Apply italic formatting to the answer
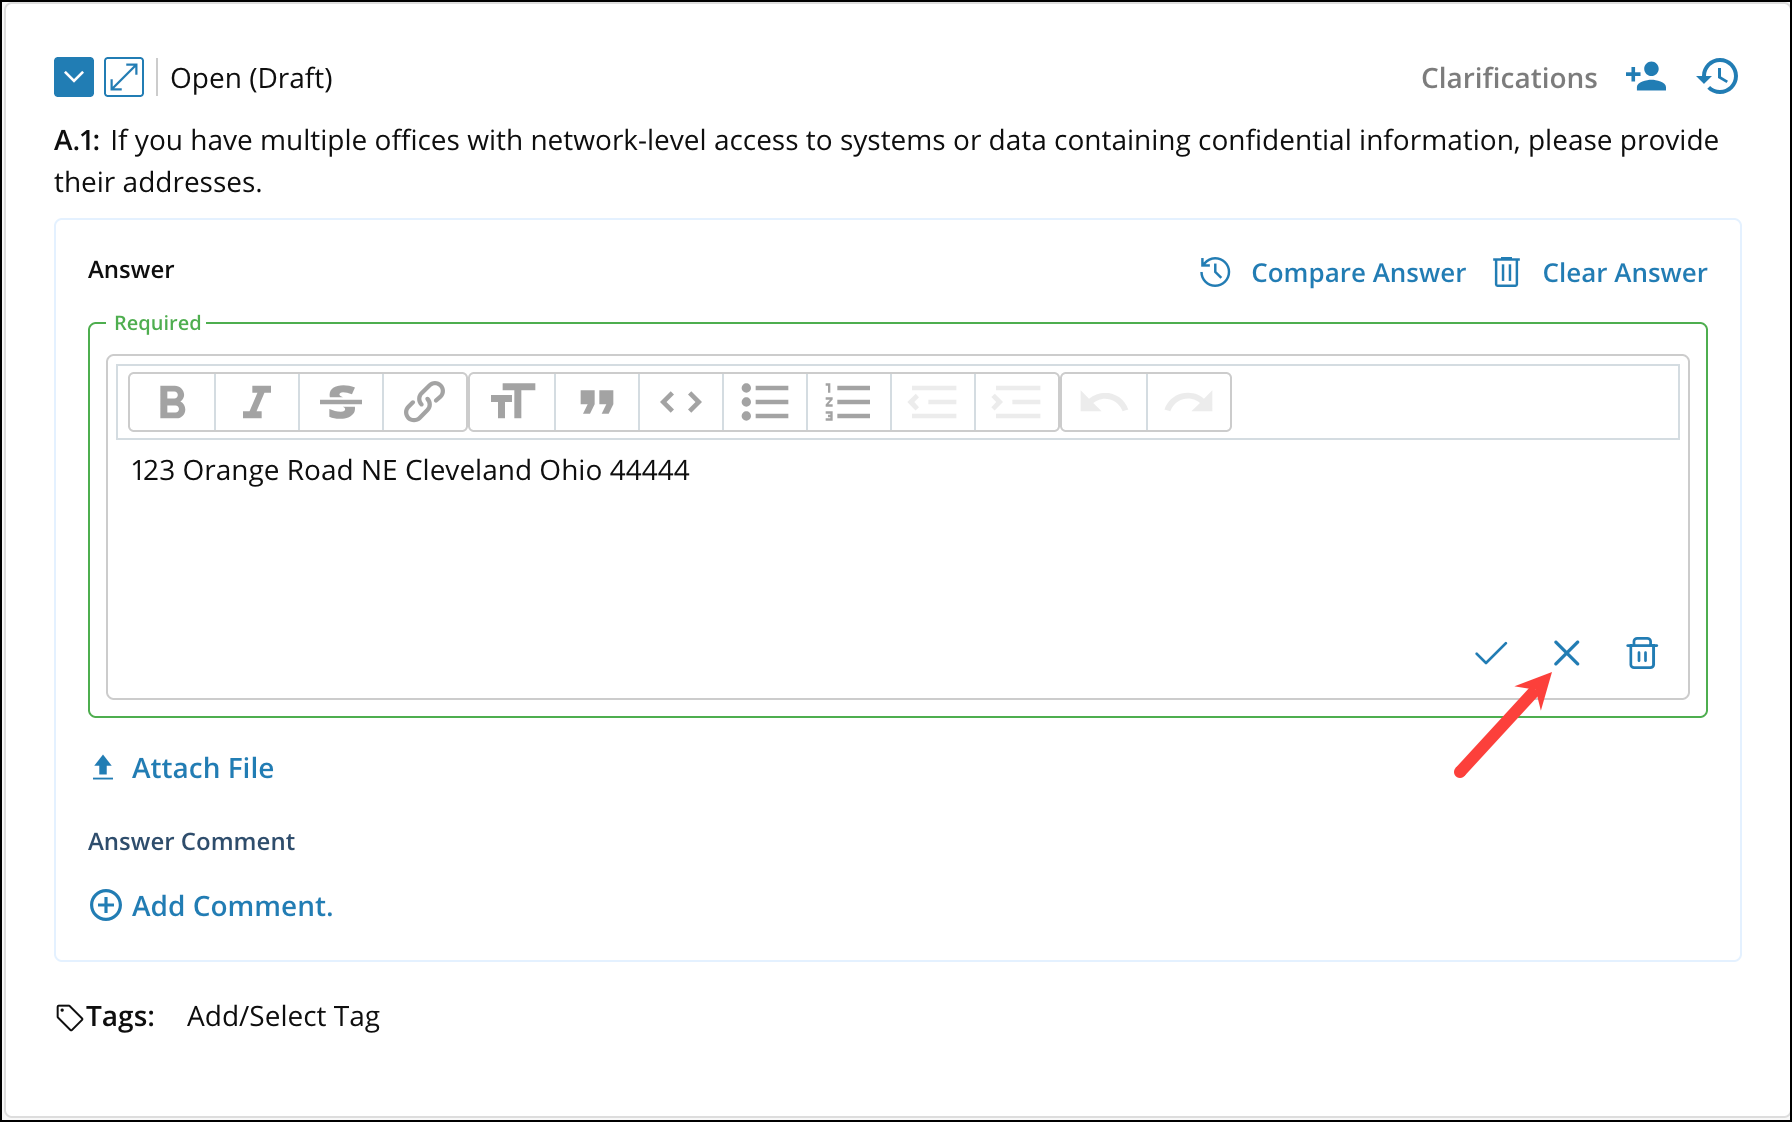Screen dimensions: 1792x1122 tap(257, 402)
